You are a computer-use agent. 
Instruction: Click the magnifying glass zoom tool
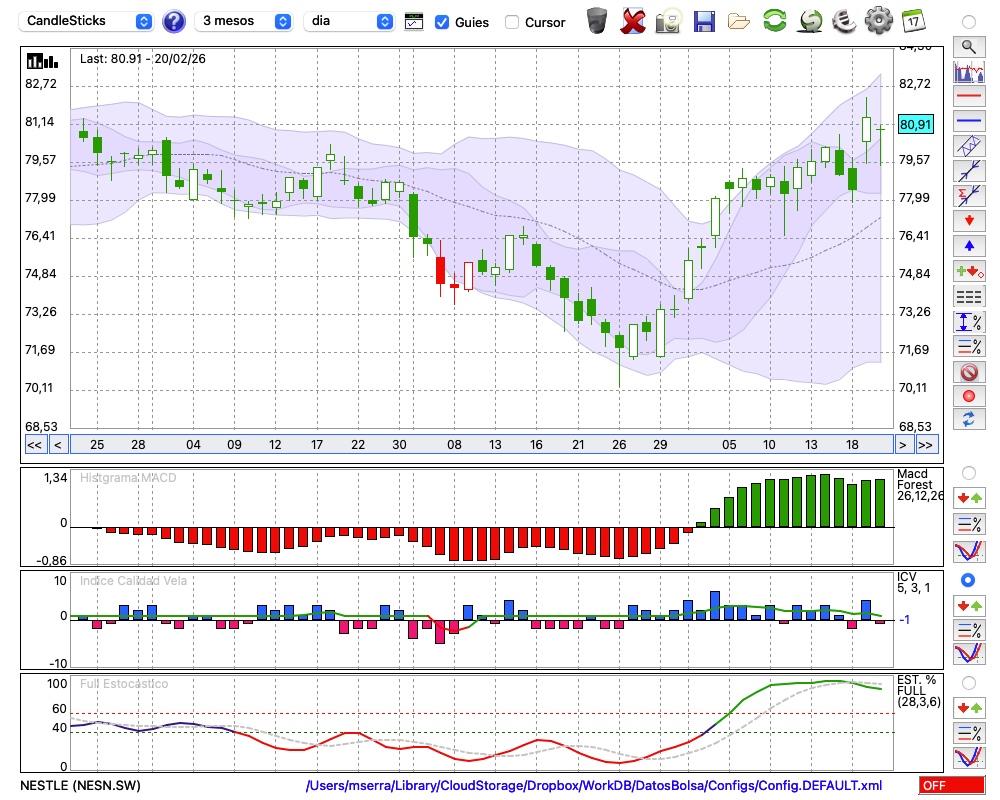[968, 46]
